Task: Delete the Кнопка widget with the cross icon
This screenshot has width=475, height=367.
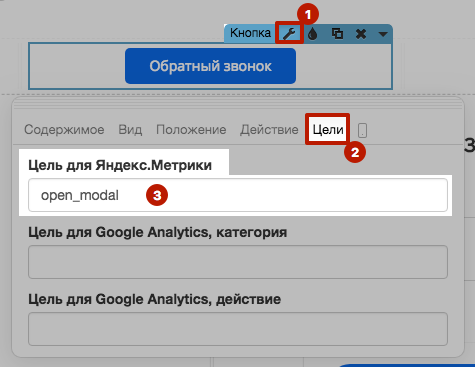Action: (x=361, y=34)
